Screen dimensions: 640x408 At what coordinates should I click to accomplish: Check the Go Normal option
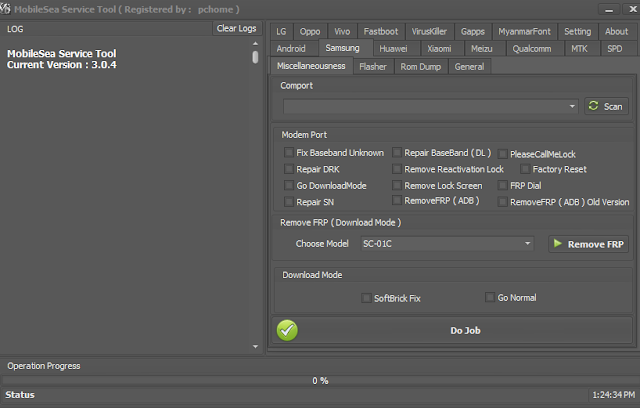pyautogui.click(x=490, y=297)
